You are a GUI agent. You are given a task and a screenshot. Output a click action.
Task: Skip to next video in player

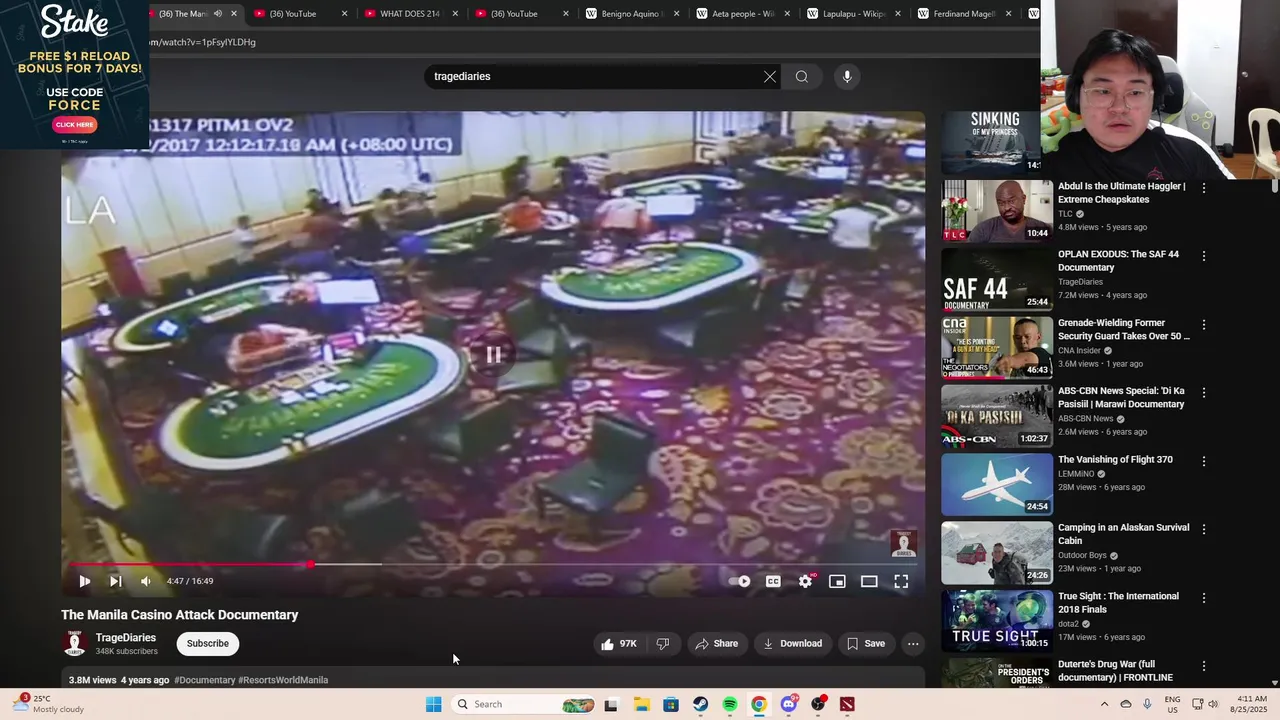115,581
